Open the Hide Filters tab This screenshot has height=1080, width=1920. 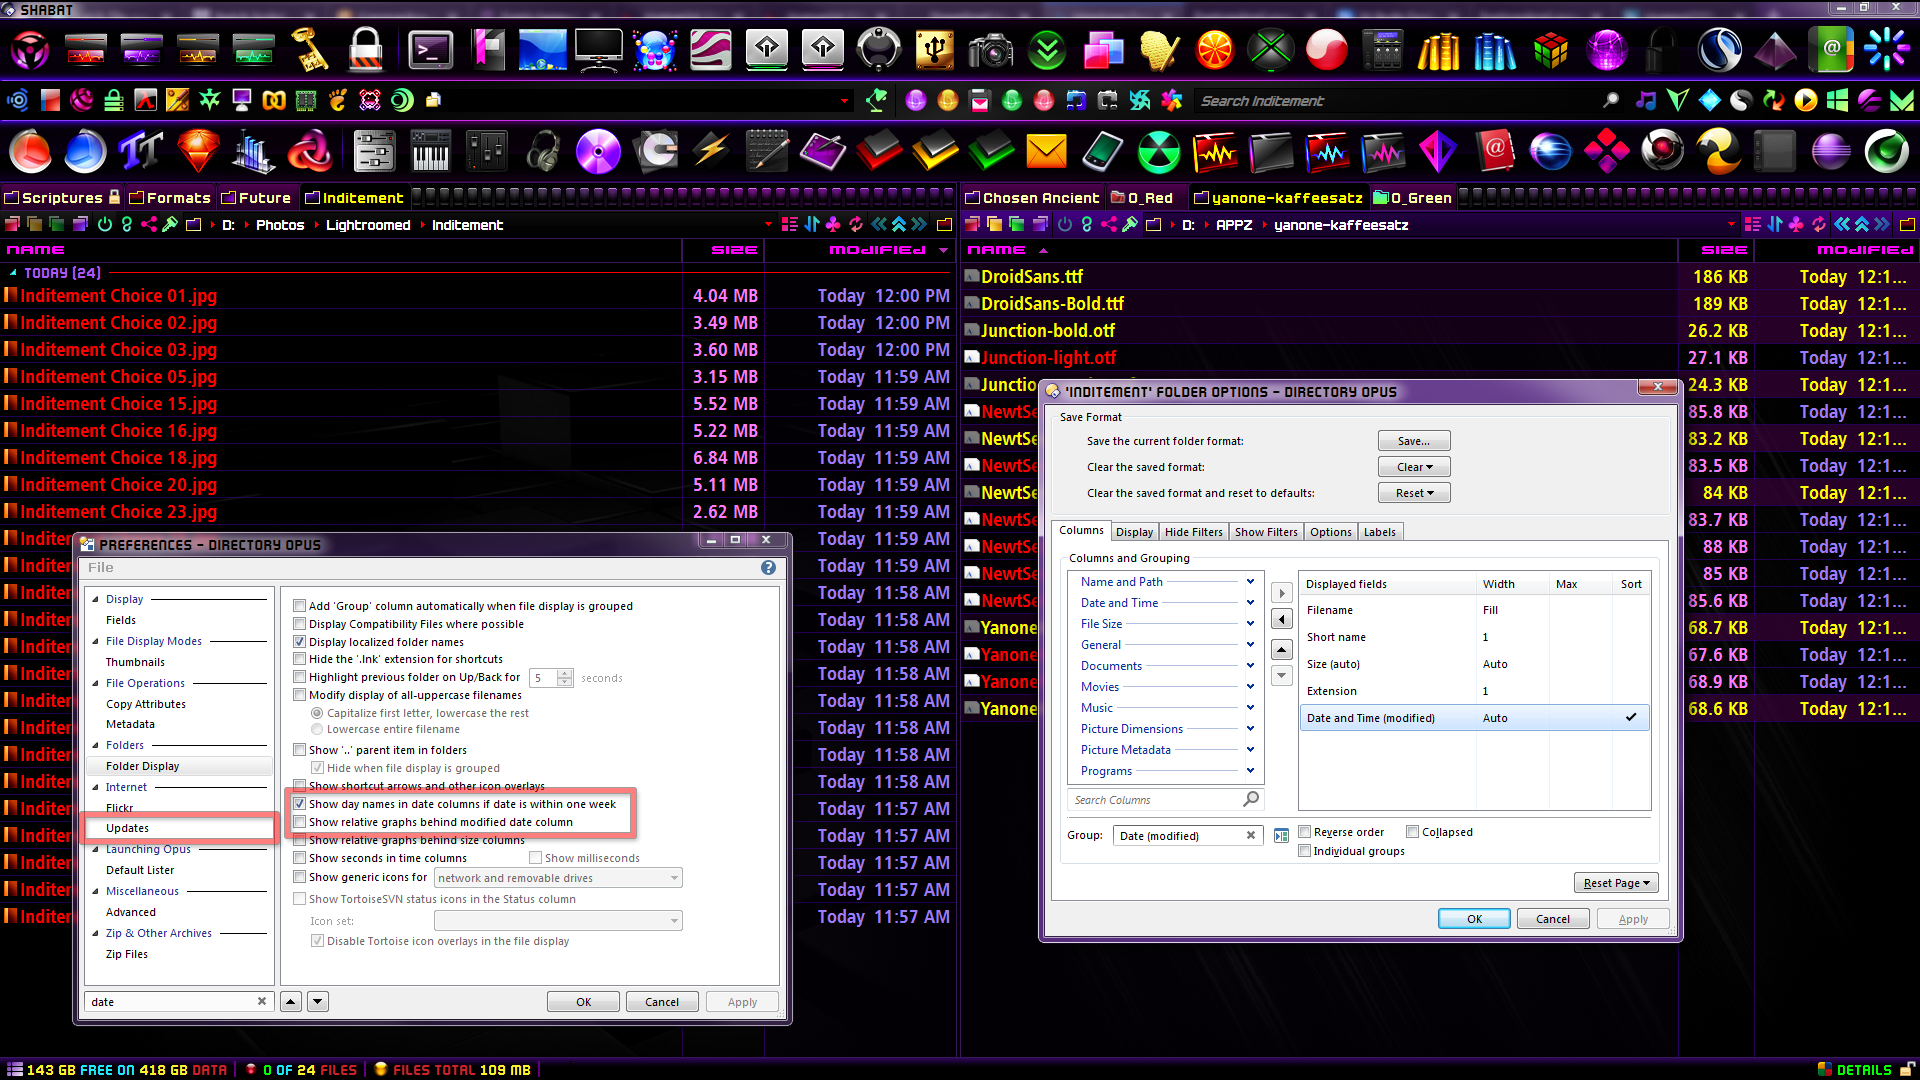click(x=1193, y=532)
